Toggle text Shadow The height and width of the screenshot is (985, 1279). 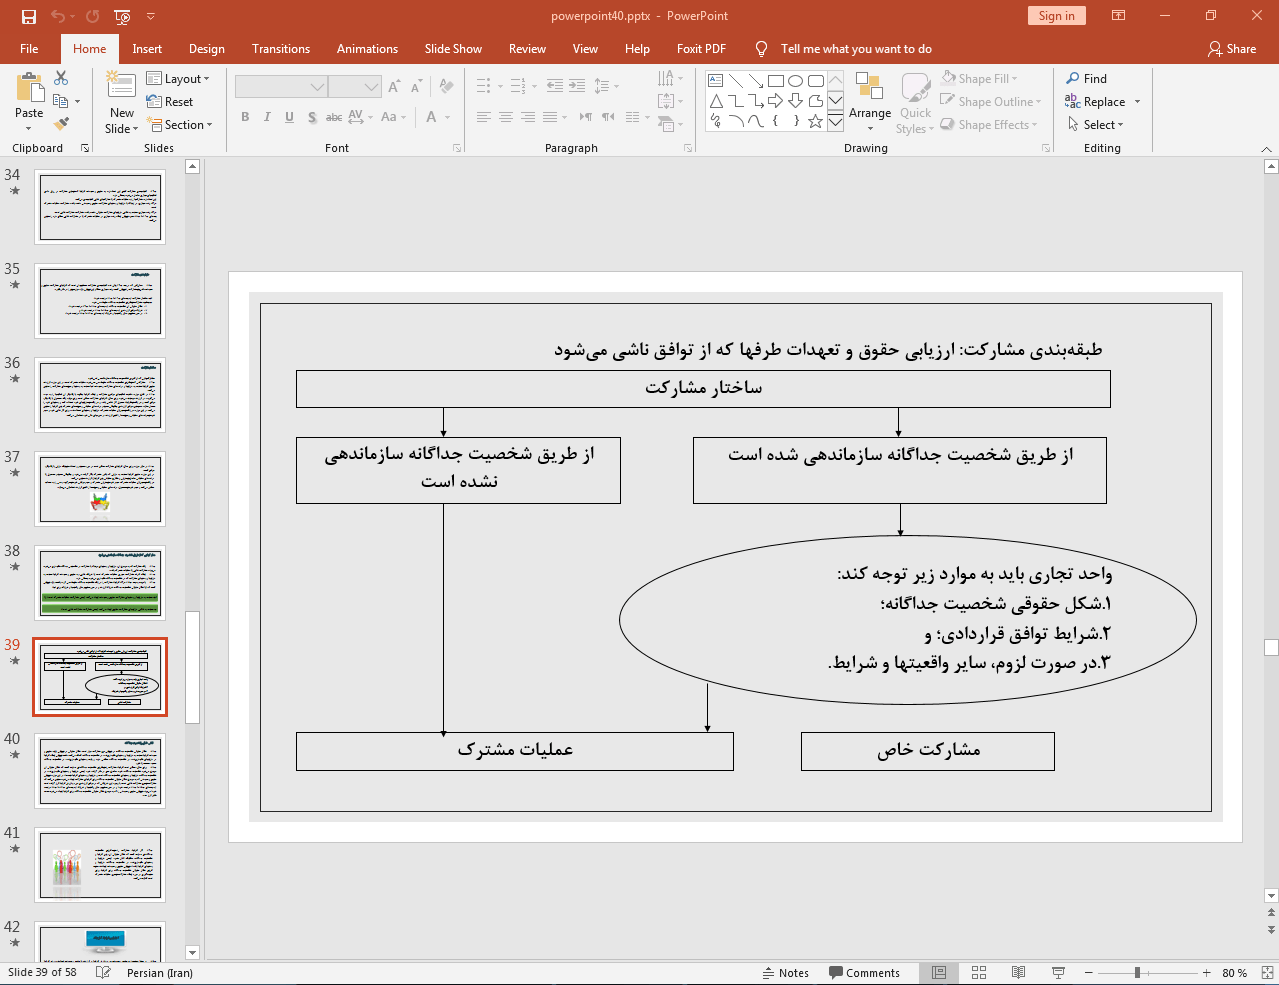[x=312, y=117]
